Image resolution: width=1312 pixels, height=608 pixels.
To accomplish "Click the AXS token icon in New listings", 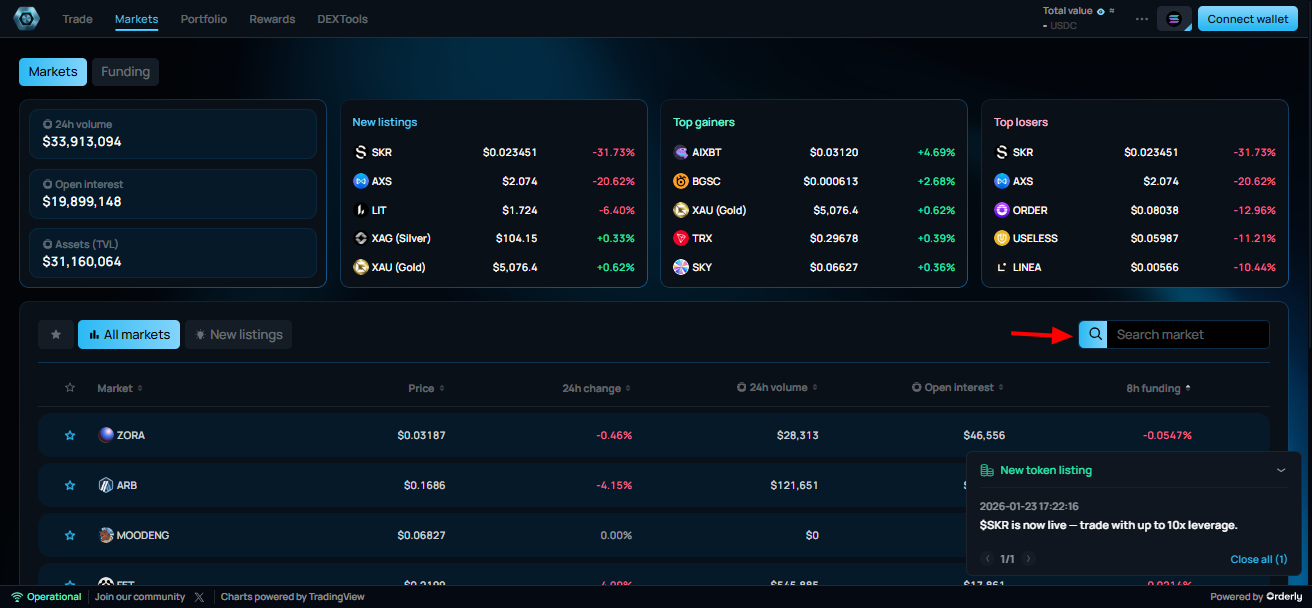I will (361, 182).
